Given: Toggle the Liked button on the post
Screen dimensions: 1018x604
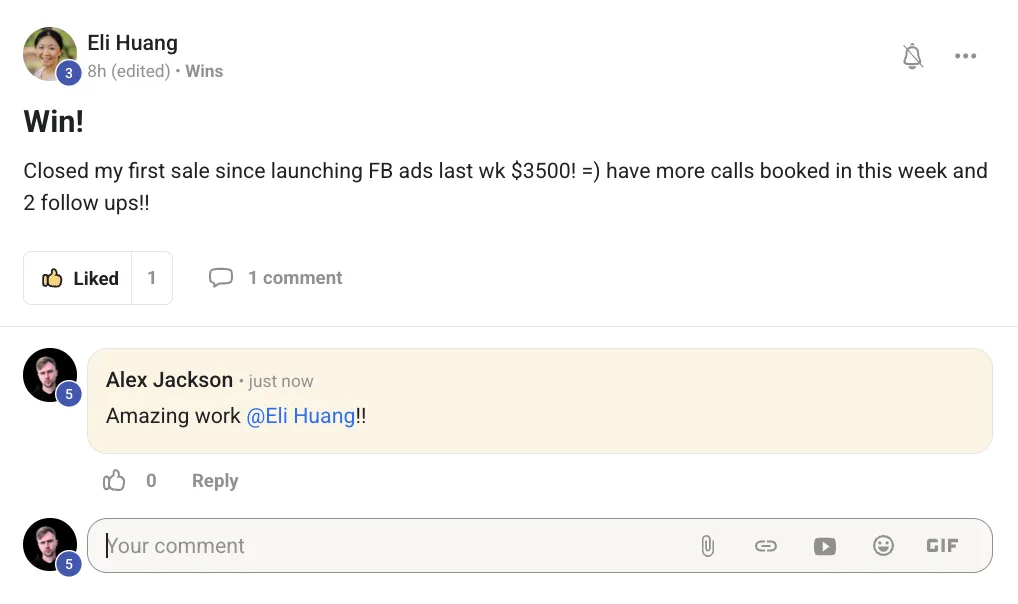Looking at the screenshot, I should click(x=80, y=278).
